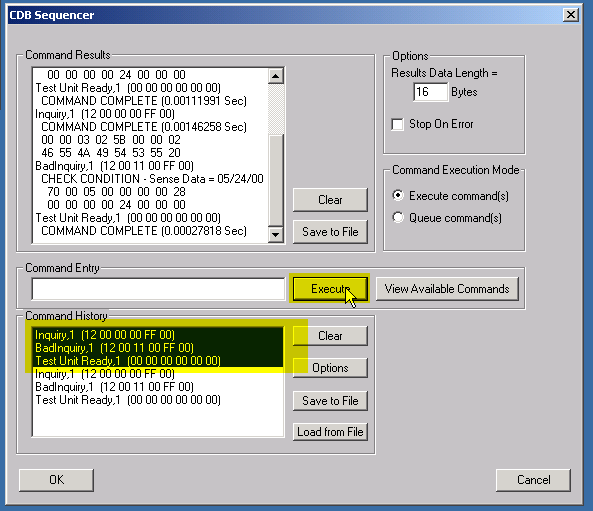Screen dimensions: 593x511
Task: Select the unhighlighted BadInquiry,1 history entry
Action: (158, 387)
